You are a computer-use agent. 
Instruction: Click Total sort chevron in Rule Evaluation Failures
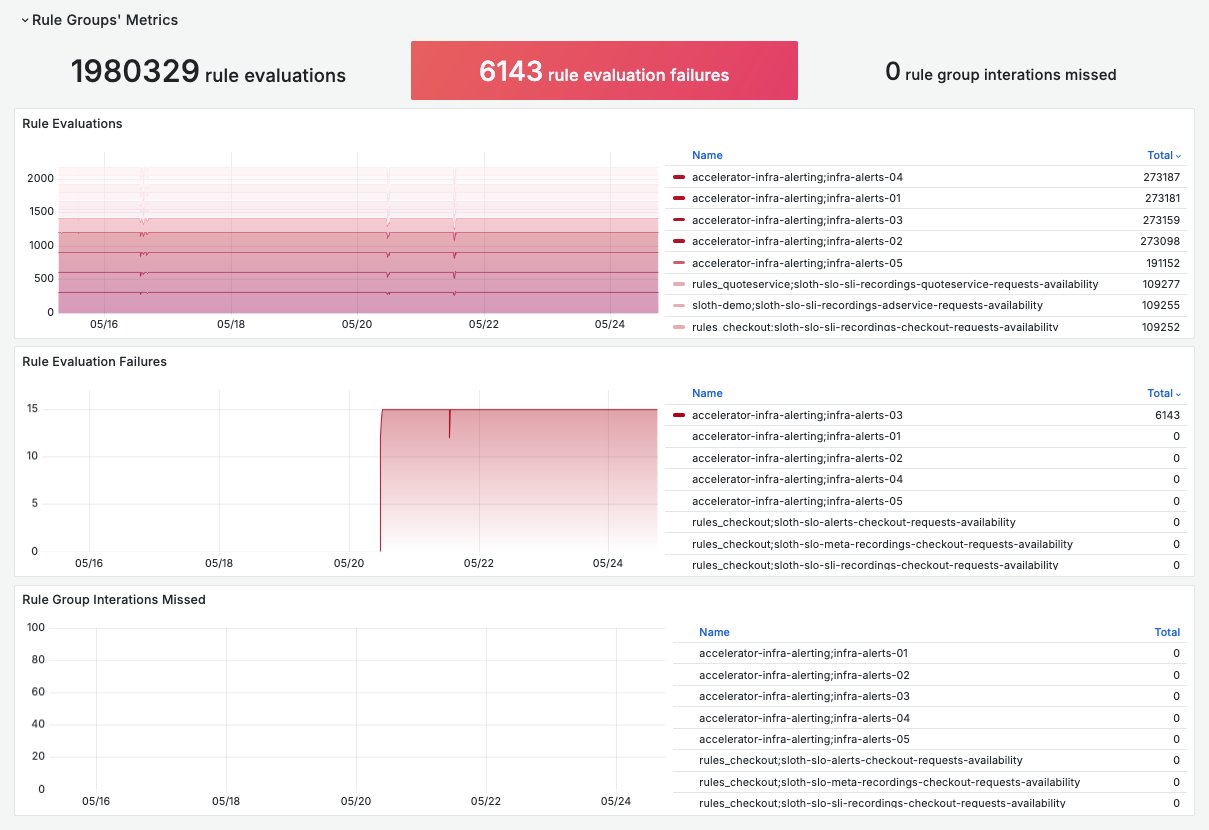(x=1177, y=393)
